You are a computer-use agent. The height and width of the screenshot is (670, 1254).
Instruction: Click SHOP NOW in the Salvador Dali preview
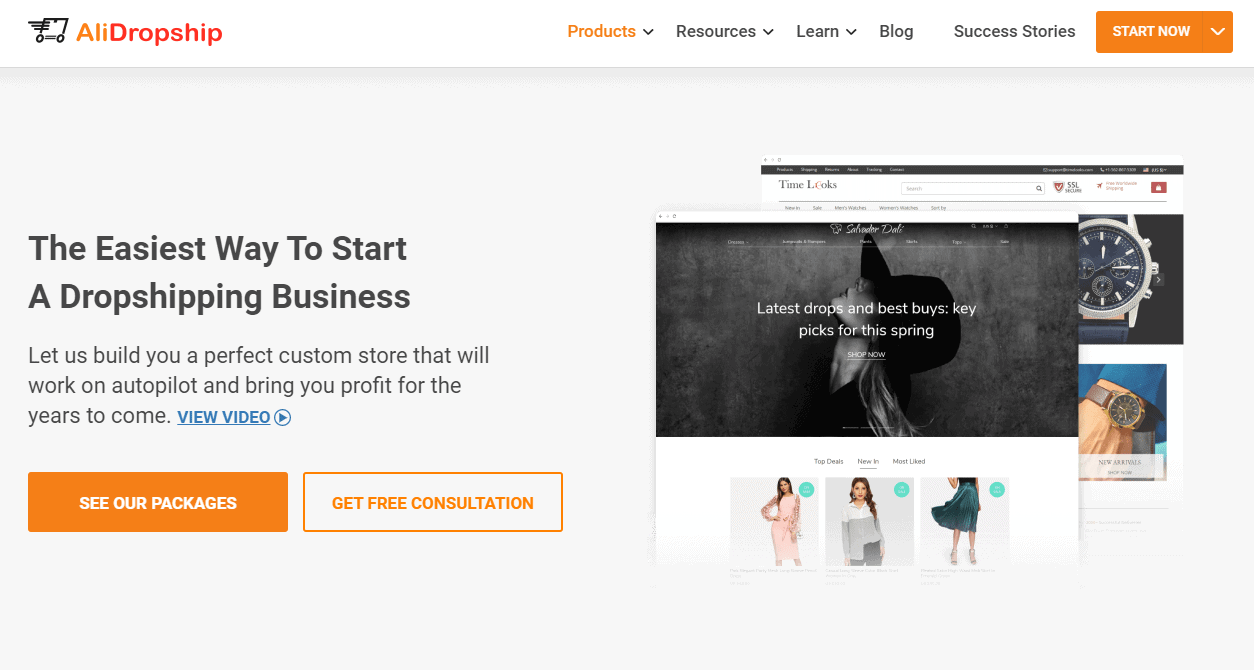coord(866,355)
